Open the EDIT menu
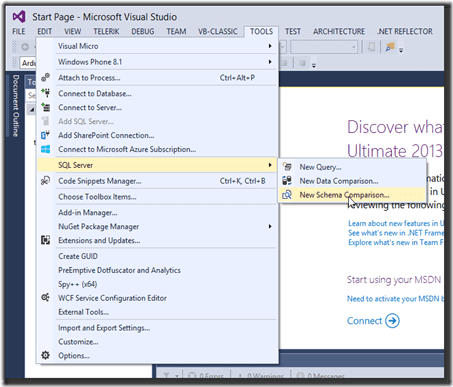 pos(44,31)
